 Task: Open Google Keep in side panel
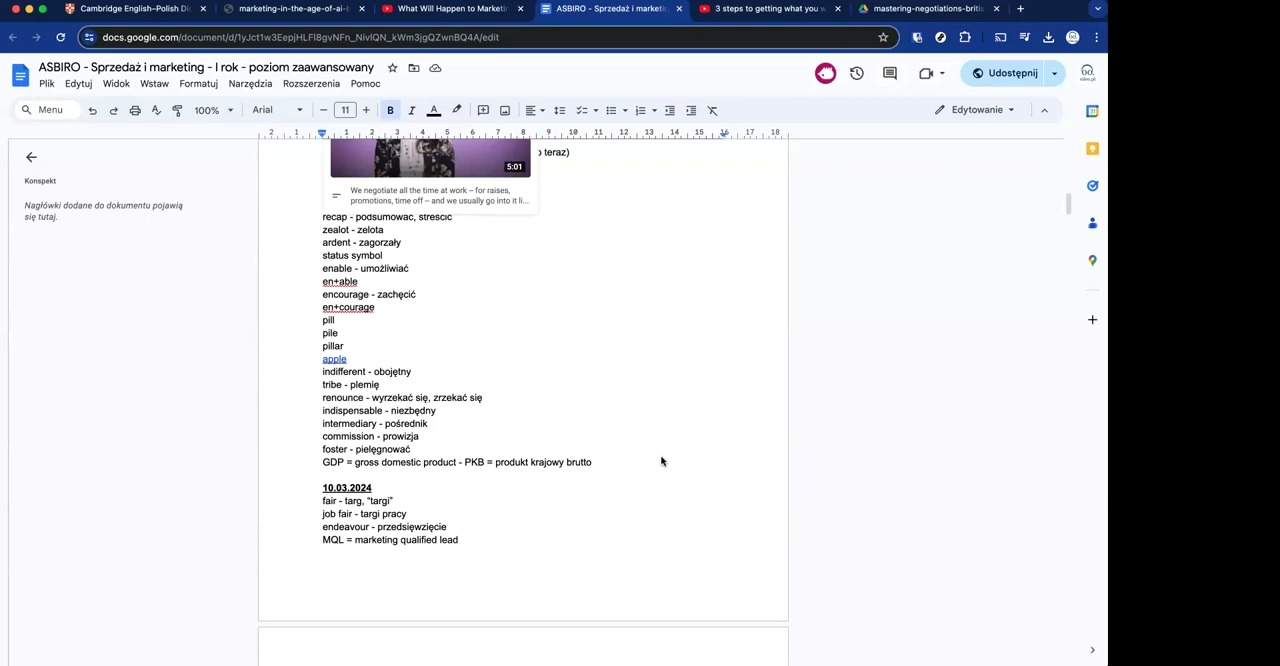(1092, 148)
